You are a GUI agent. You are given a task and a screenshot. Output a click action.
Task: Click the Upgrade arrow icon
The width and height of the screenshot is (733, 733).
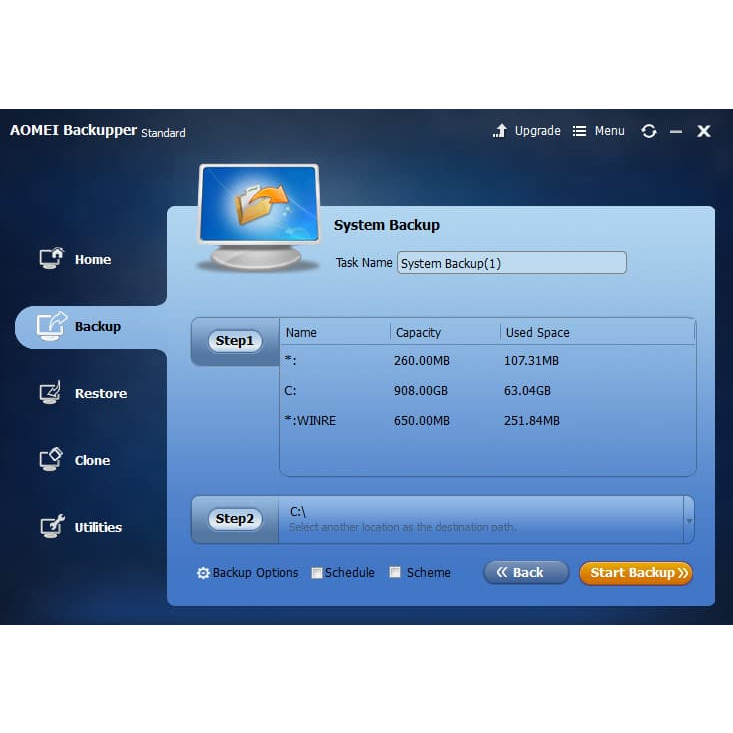point(499,131)
